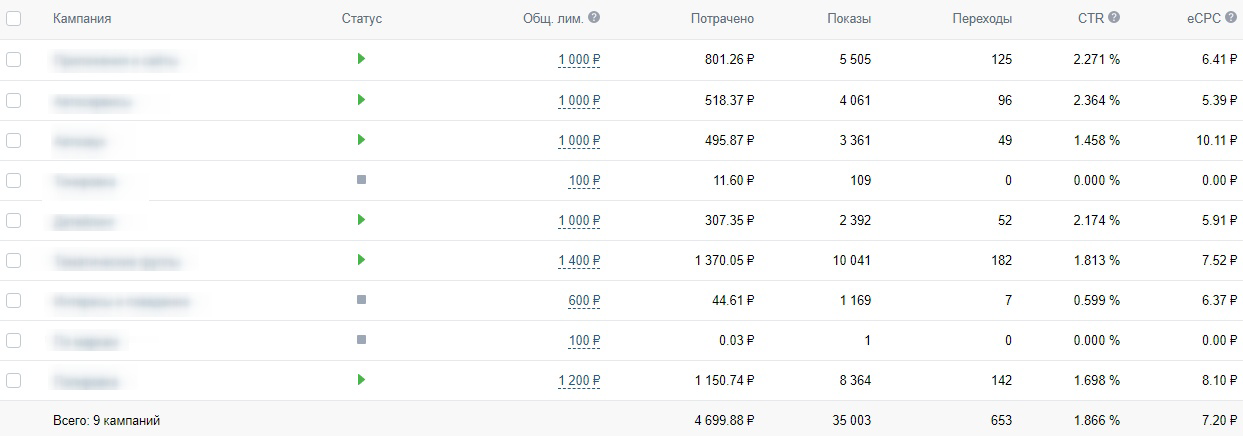This screenshot has width=1243, height=436.
Task: Click the gray stop status of the 0.03 ₽ campaign
Action: tap(361, 340)
